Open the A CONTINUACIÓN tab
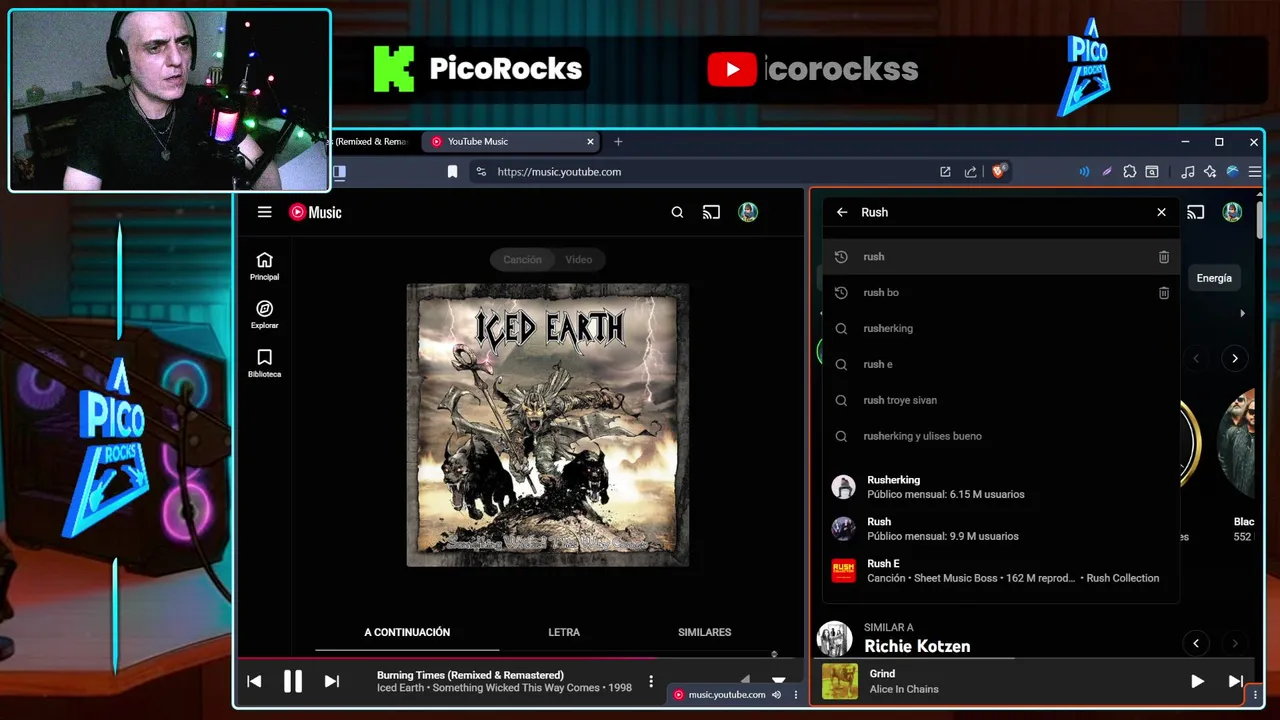 407,632
